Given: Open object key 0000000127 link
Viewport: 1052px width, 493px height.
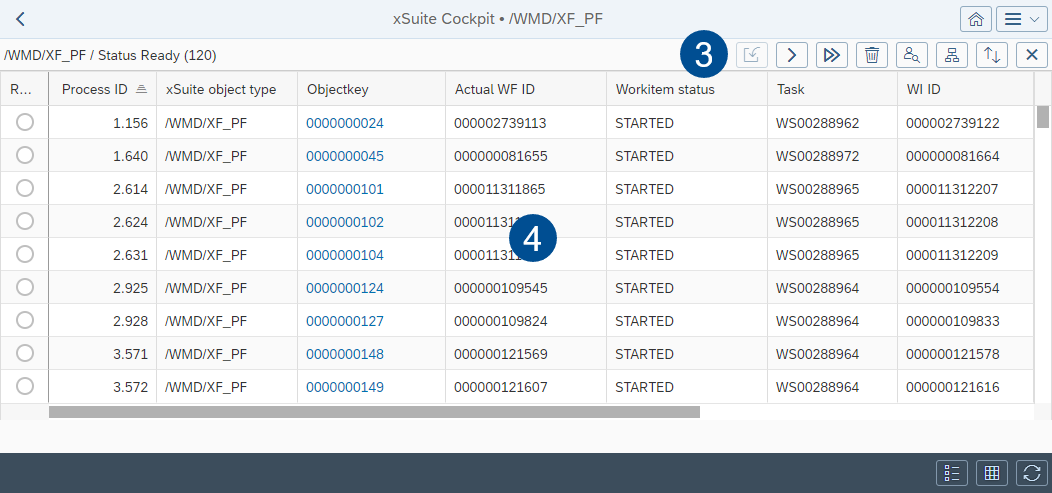Looking at the screenshot, I should click(x=345, y=320).
